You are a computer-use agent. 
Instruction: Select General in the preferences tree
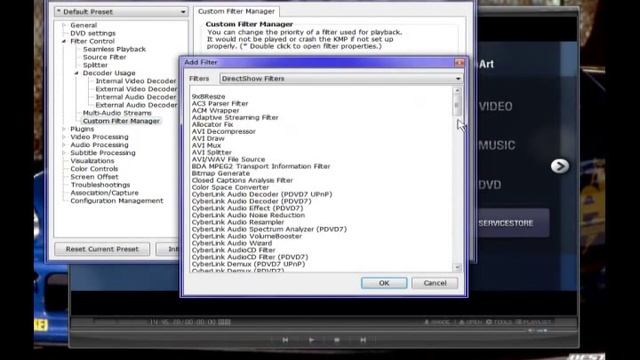pyautogui.click(x=84, y=25)
